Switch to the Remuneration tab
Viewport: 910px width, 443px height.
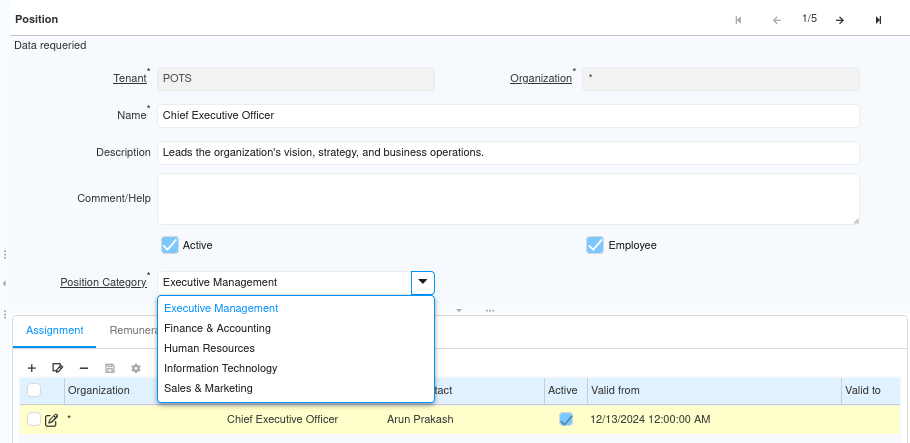click(x=134, y=330)
